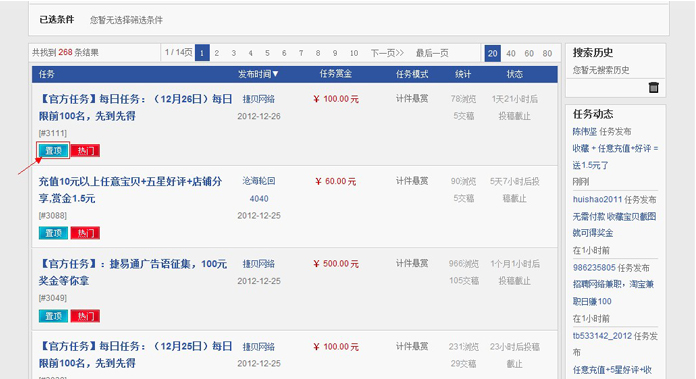Click ¥60.00元 reward amount
Image resolution: width=696 pixels, height=379 pixels.
(x=336, y=182)
